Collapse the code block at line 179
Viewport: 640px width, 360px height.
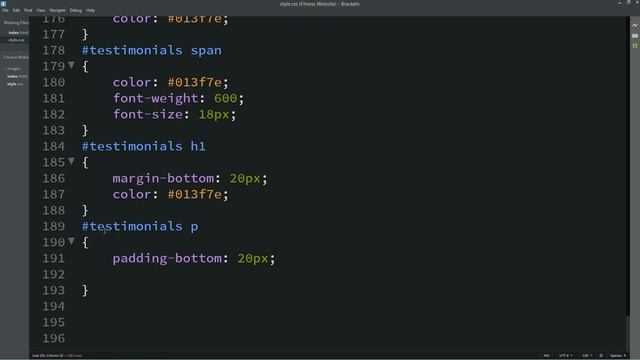click(71, 65)
